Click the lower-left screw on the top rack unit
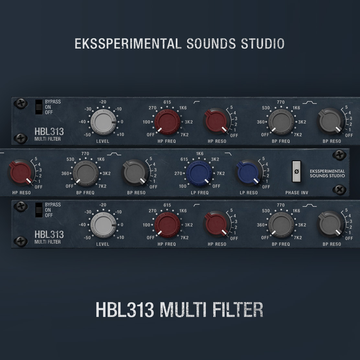This screenshot has height=360, width=360. (x=20, y=138)
